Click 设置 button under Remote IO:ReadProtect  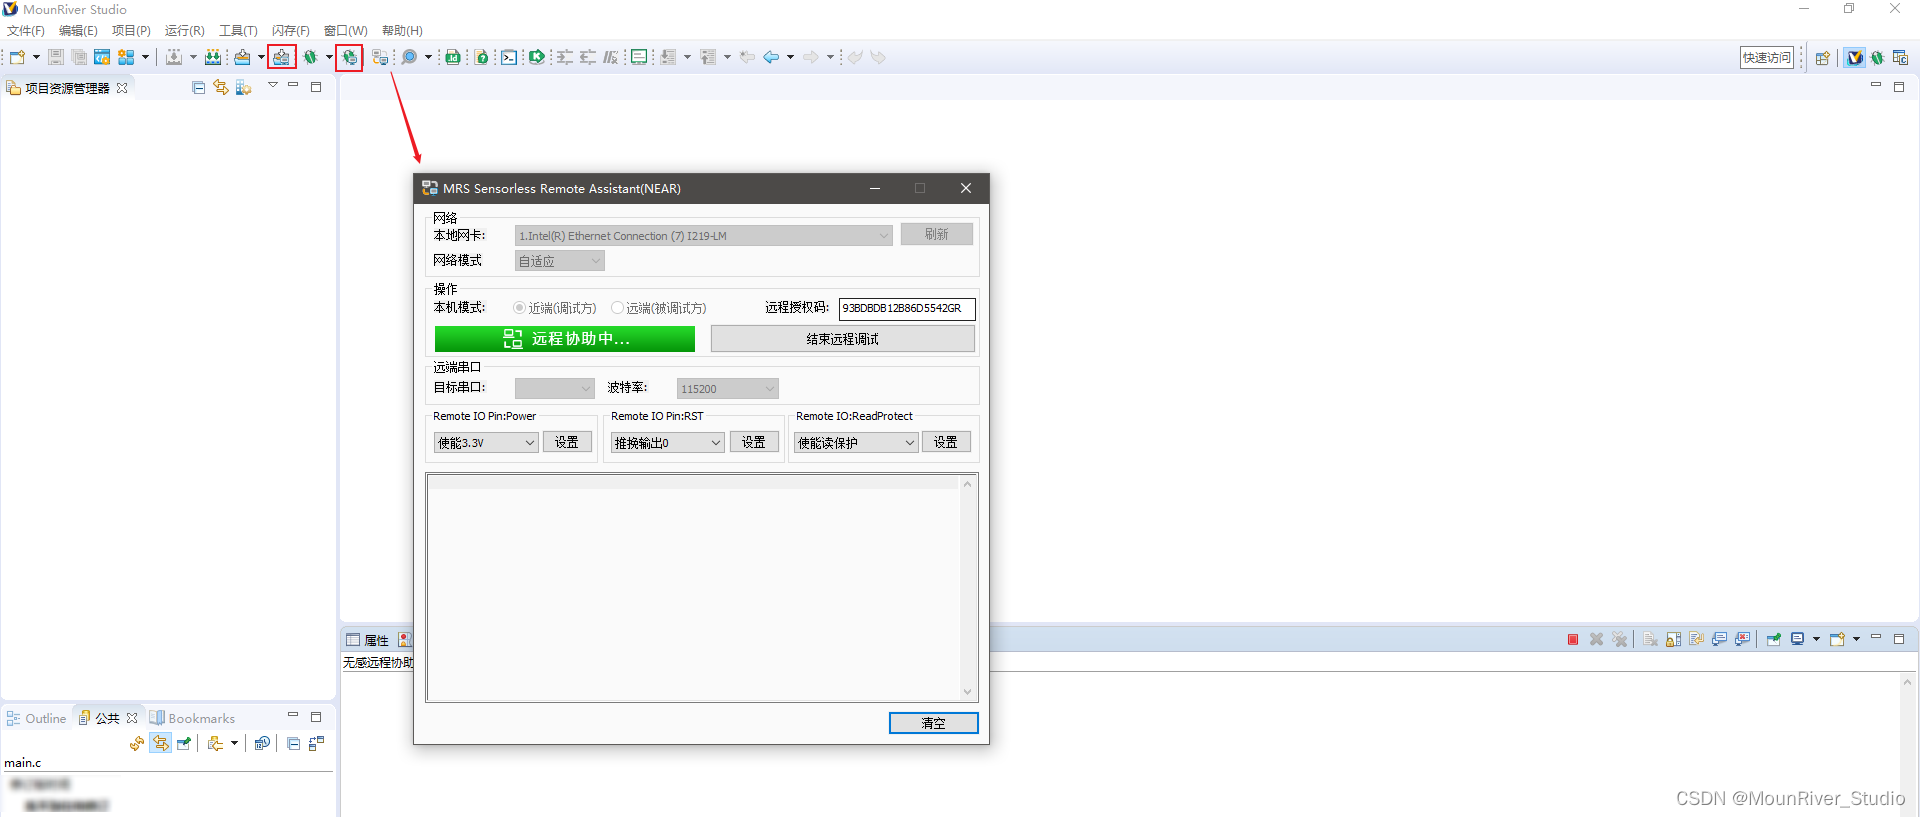pos(946,442)
